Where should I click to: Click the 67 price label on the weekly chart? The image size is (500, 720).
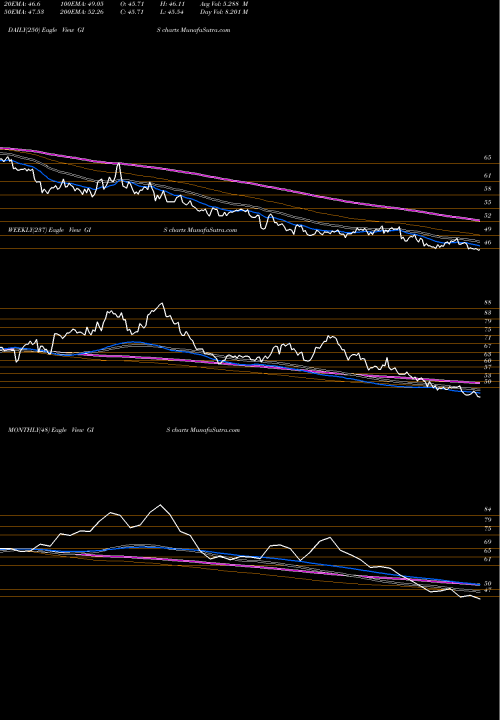tap(487, 346)
